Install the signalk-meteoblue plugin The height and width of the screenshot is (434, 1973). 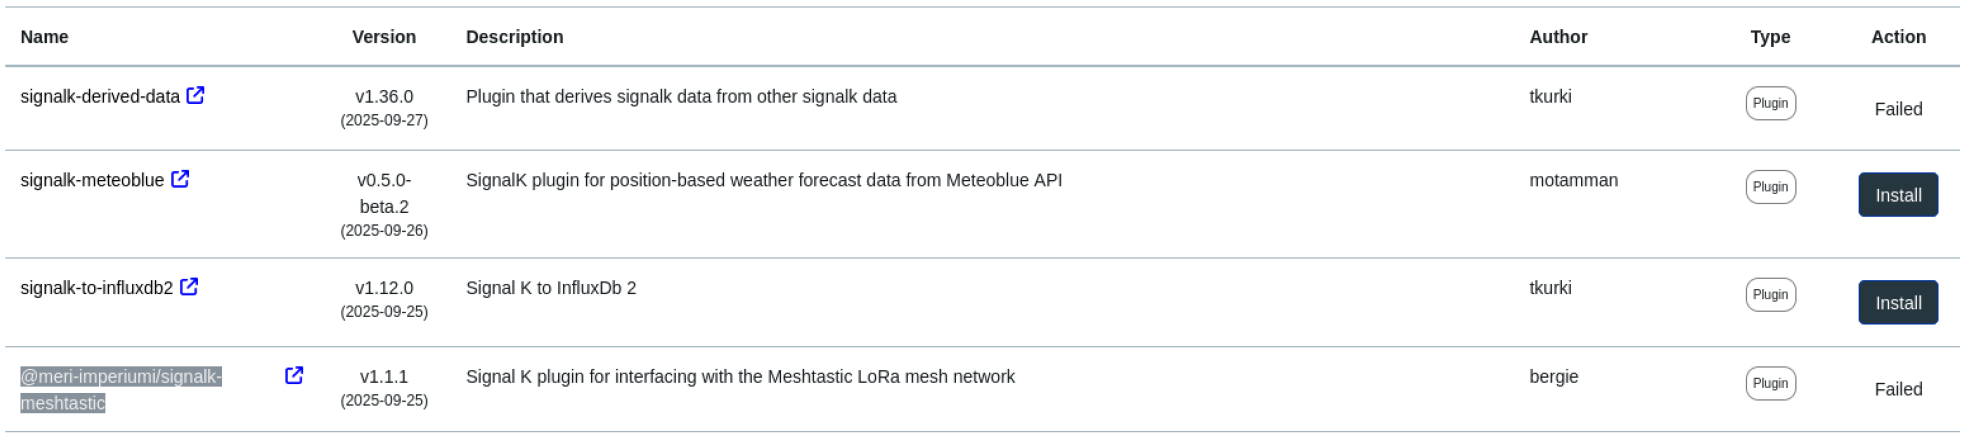pos(1897,195)
